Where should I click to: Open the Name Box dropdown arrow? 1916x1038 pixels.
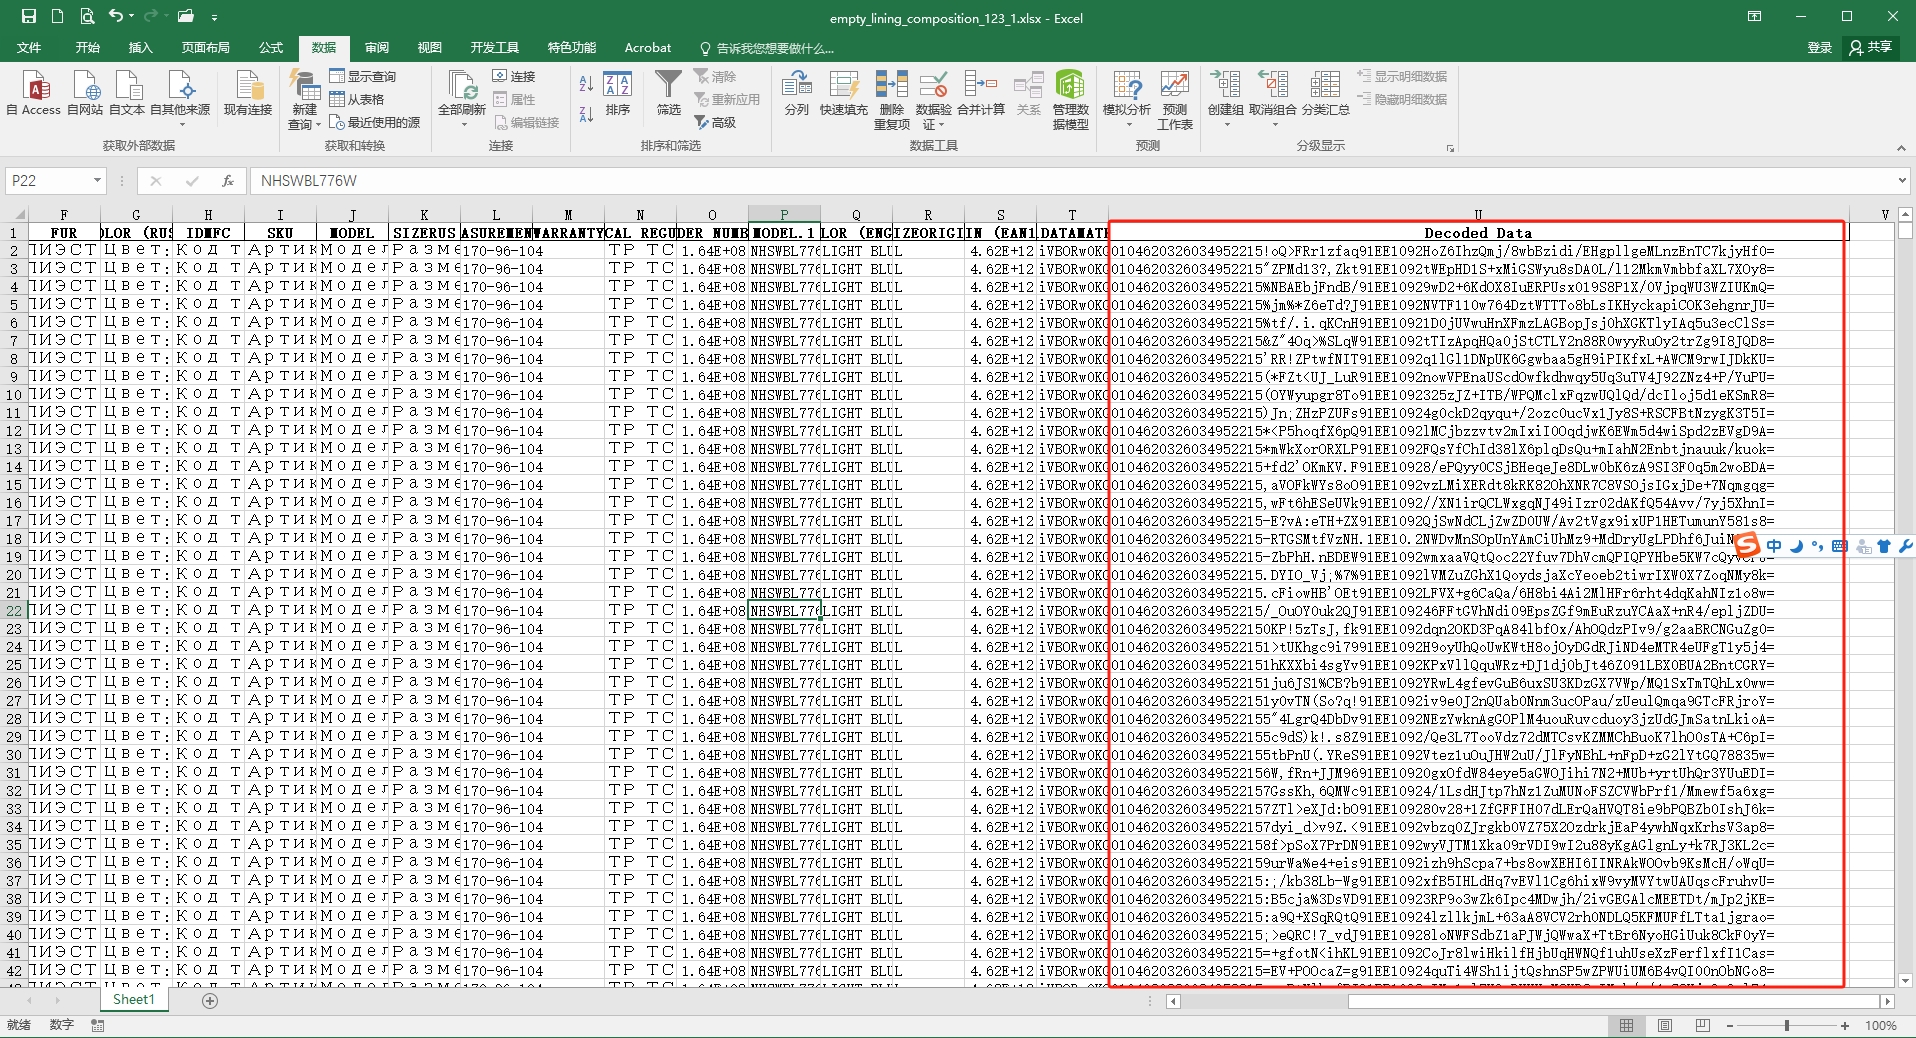click(97, 181)
